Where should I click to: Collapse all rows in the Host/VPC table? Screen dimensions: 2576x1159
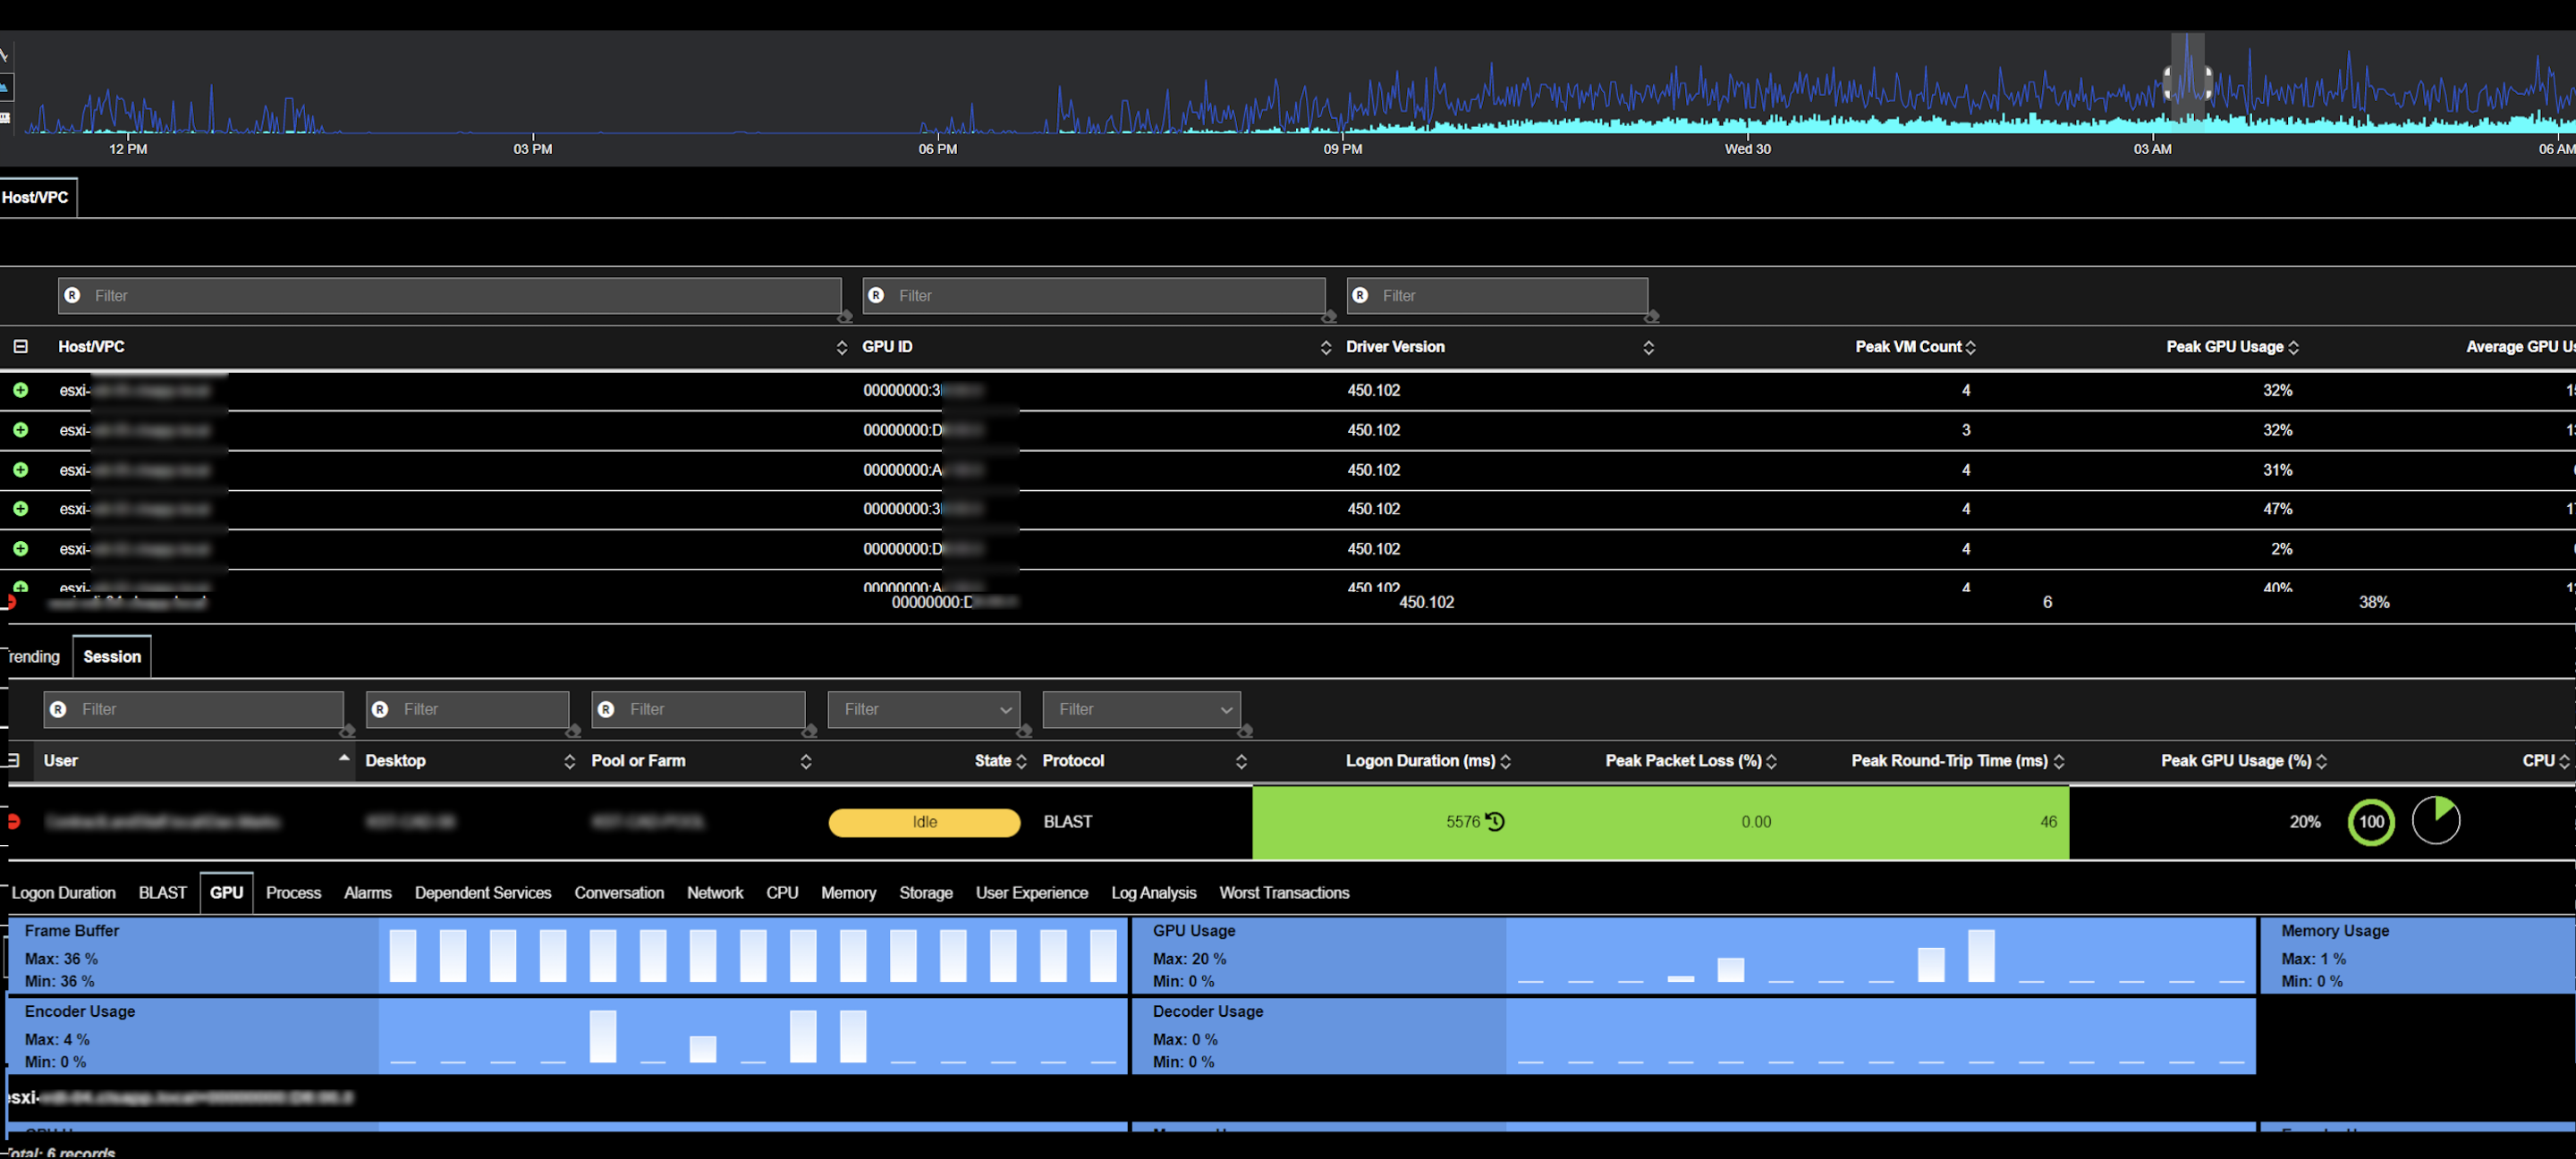(x=20, y=346)
